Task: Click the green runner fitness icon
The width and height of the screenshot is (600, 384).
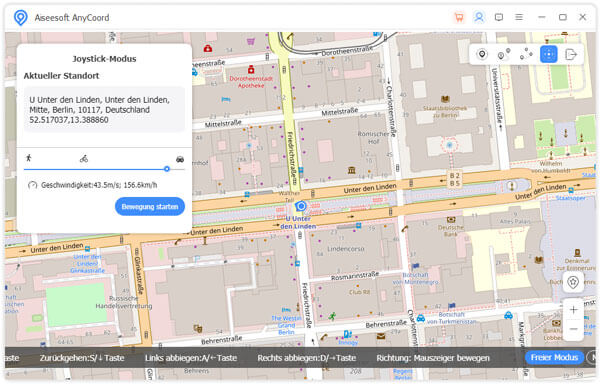Action: point(332,316)
